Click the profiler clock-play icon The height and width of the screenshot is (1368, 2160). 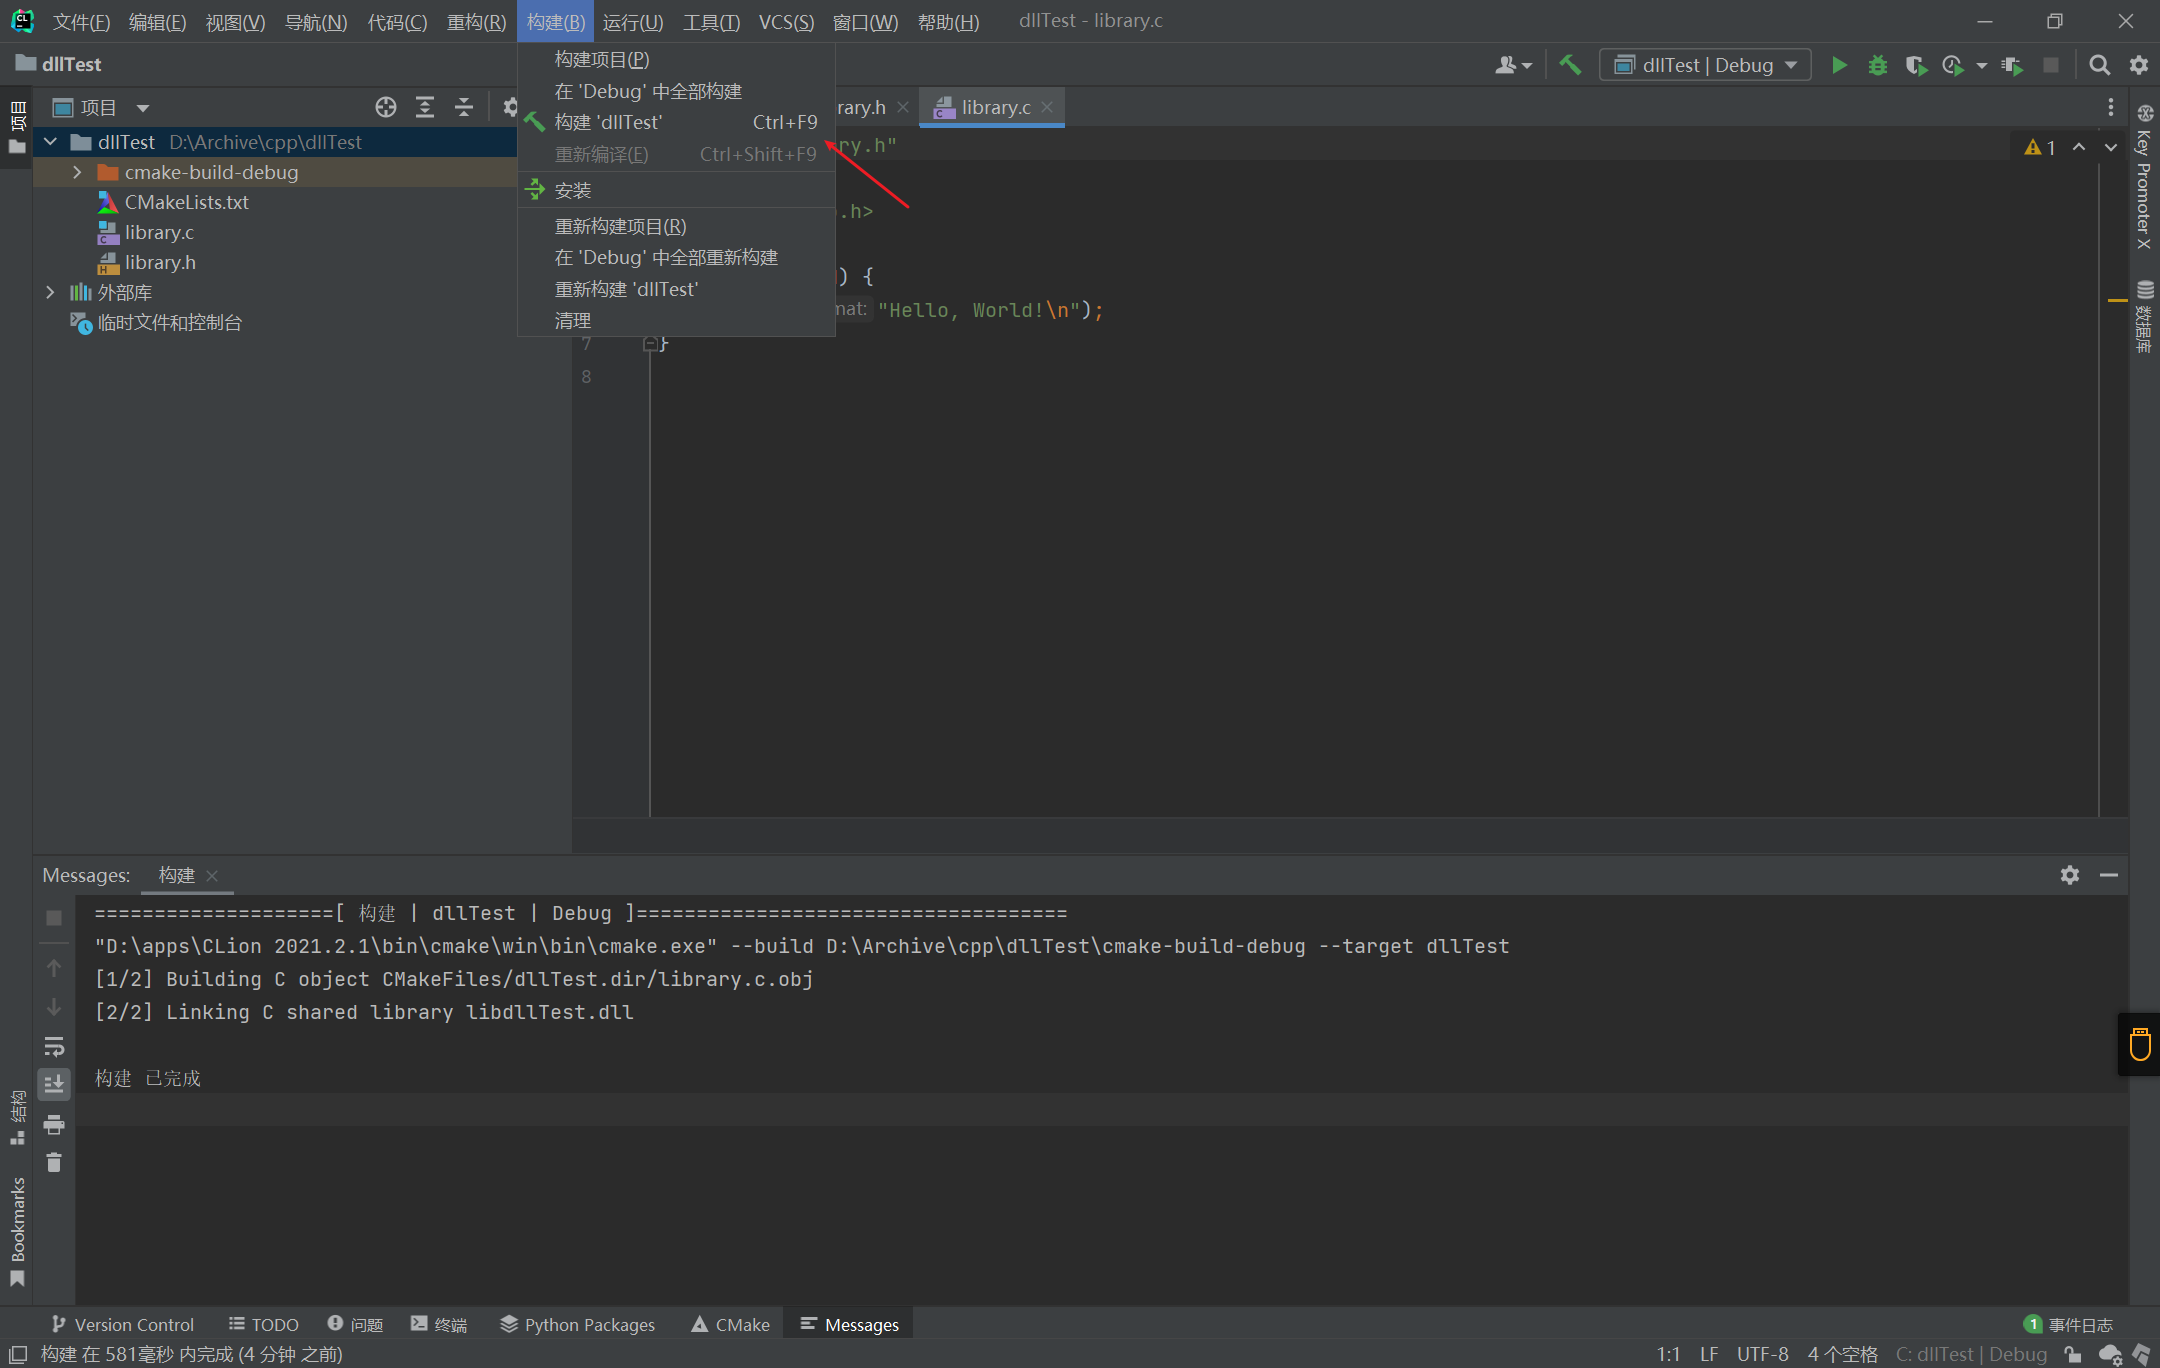tap(1952, 65)
